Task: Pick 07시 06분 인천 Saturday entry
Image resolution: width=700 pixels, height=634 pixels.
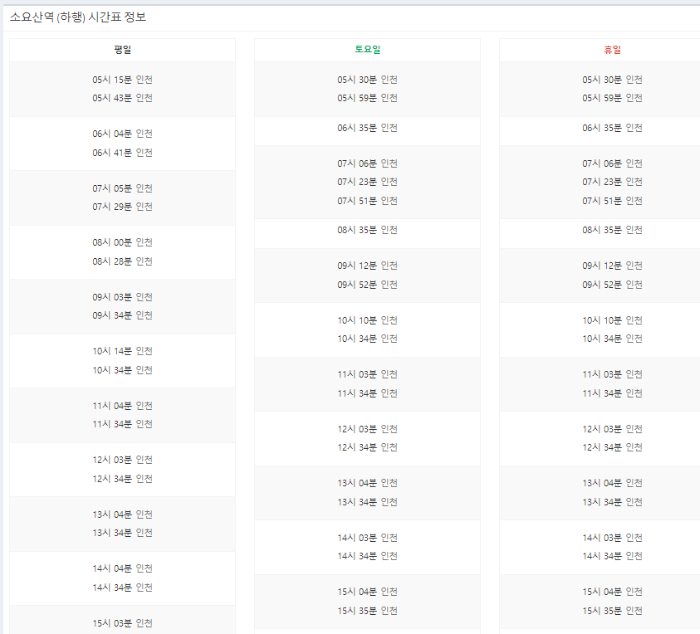Action: click(x=367, y=163)
